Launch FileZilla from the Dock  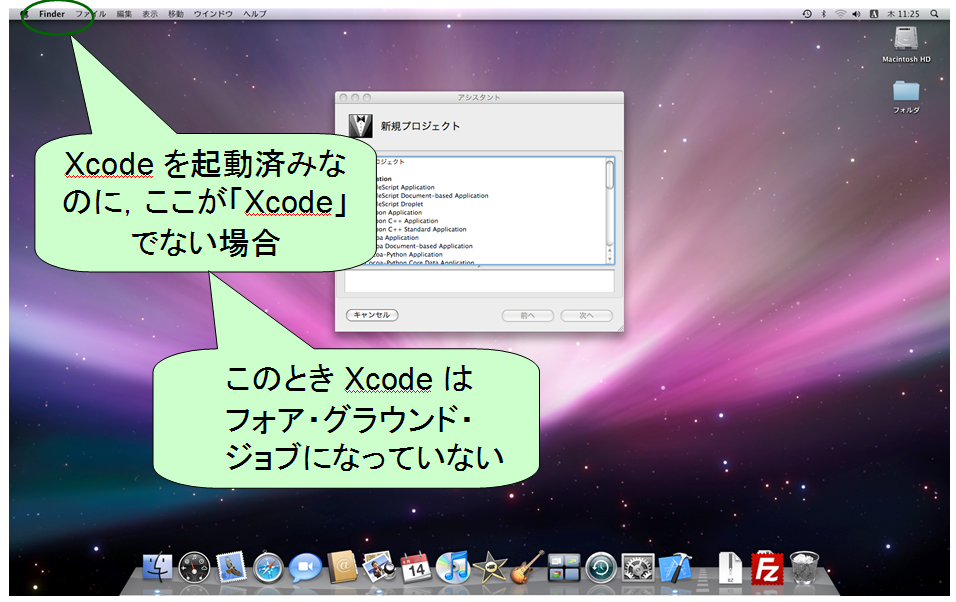(x=767, y=568)
